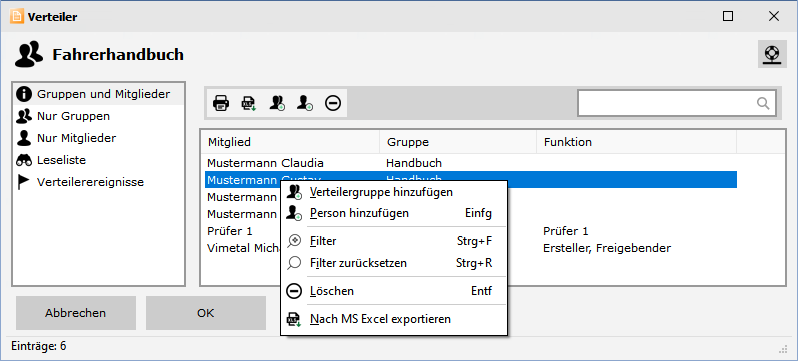
Task: Choose Löschen in the context menu
Action: 394,291
